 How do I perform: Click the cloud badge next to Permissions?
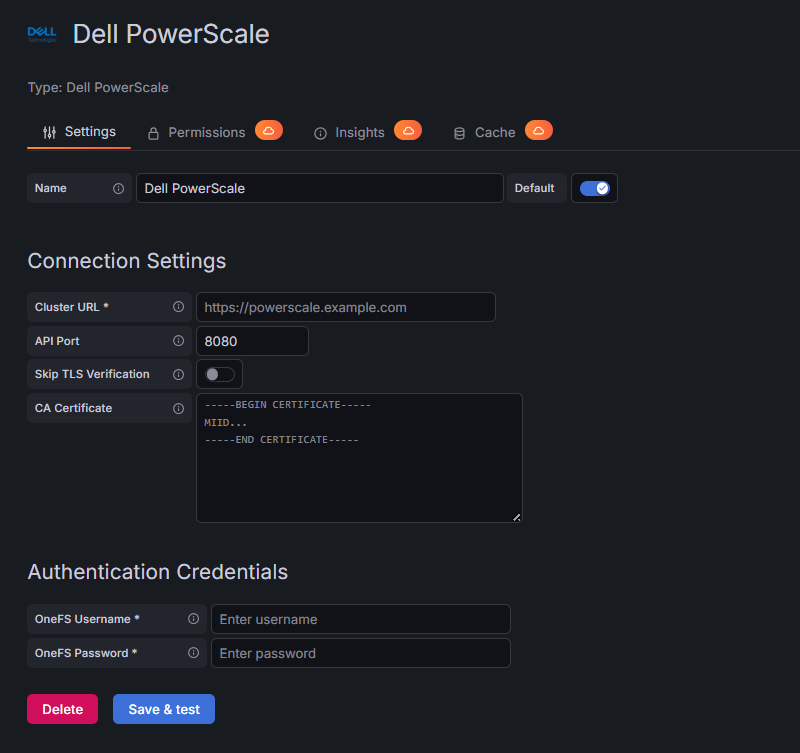click(x=269, y=131)
